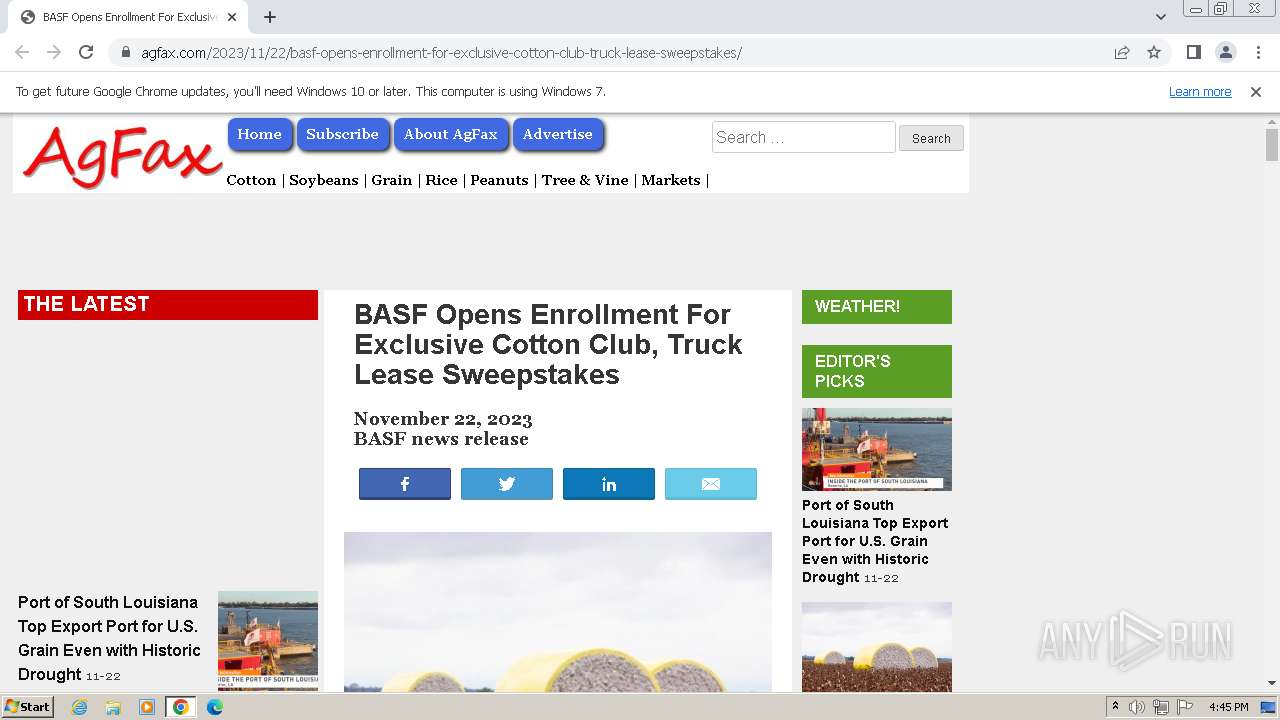Open Action Center flag icon
The width and height of the screenshot is (1280, 720).
click(x=1185, y=707)
